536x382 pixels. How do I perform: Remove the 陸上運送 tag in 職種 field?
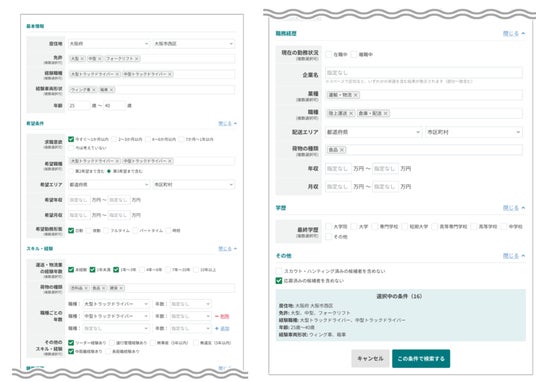[x=351, y=113]
